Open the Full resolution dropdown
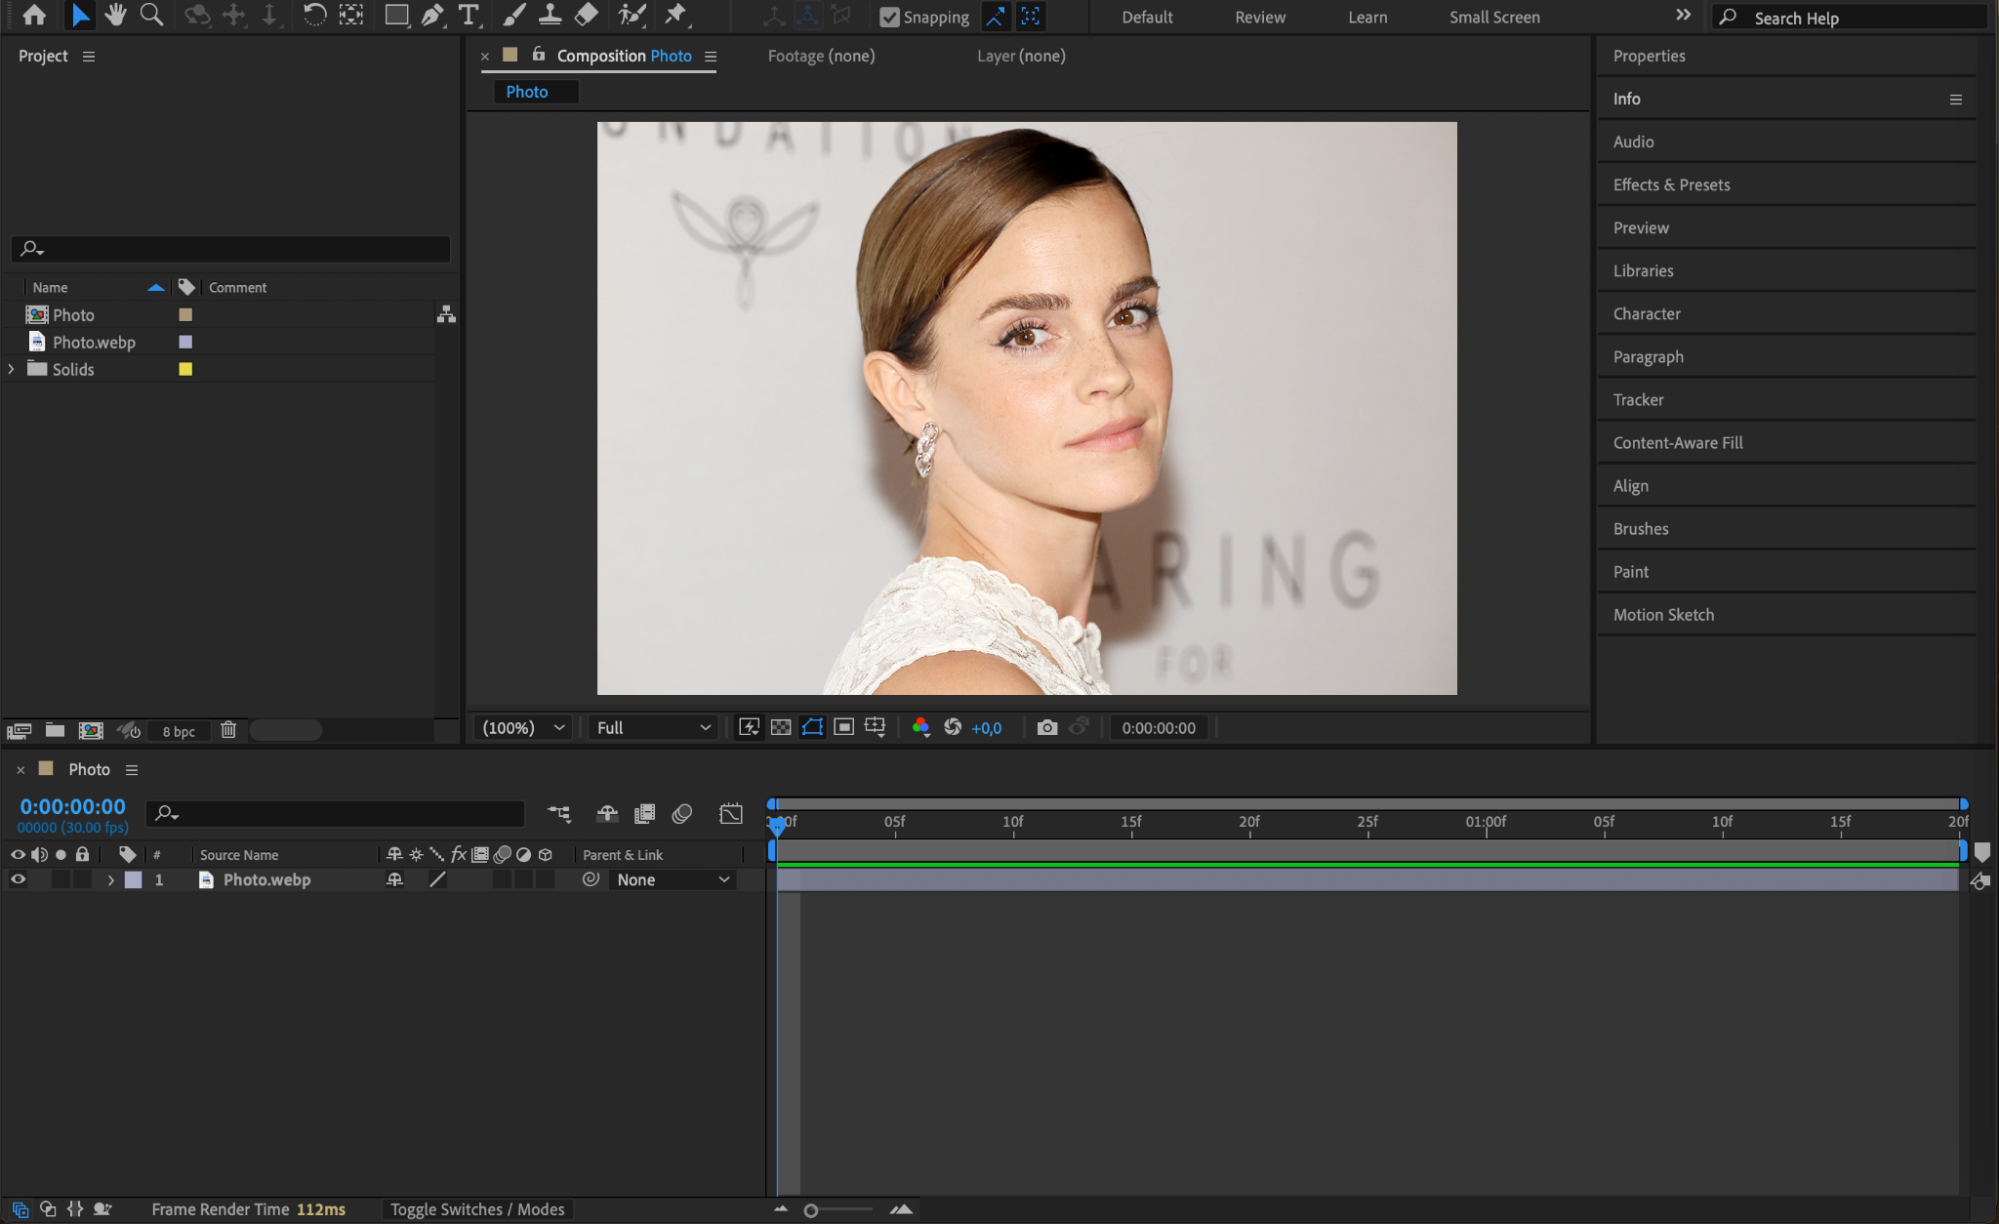This screenshot has height=1224, width=1999. [x=653, y=728]
